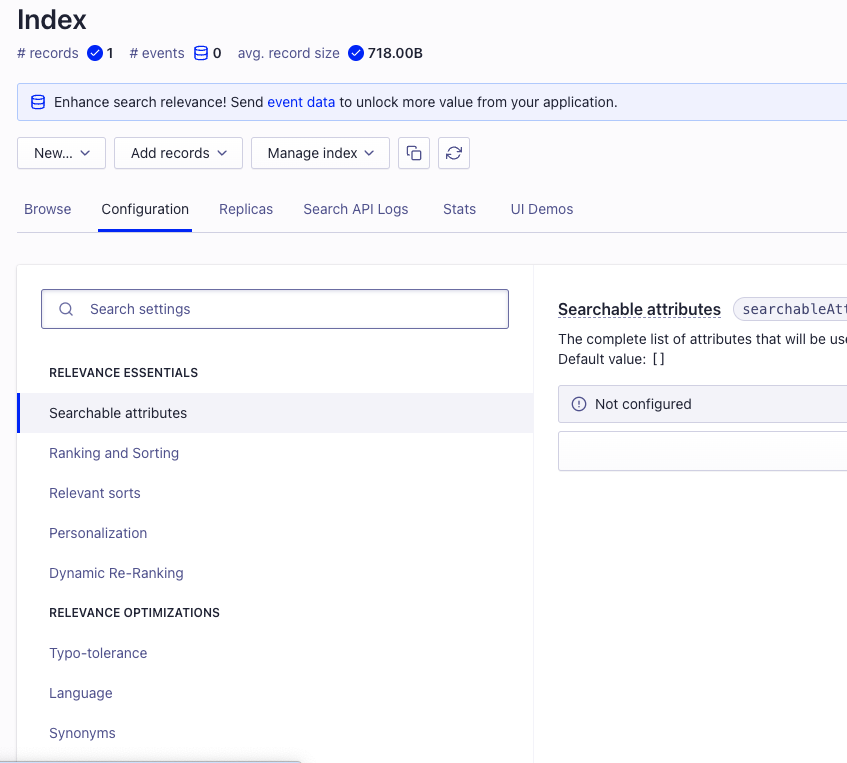Switch to the Stats tab

[459, 209]
